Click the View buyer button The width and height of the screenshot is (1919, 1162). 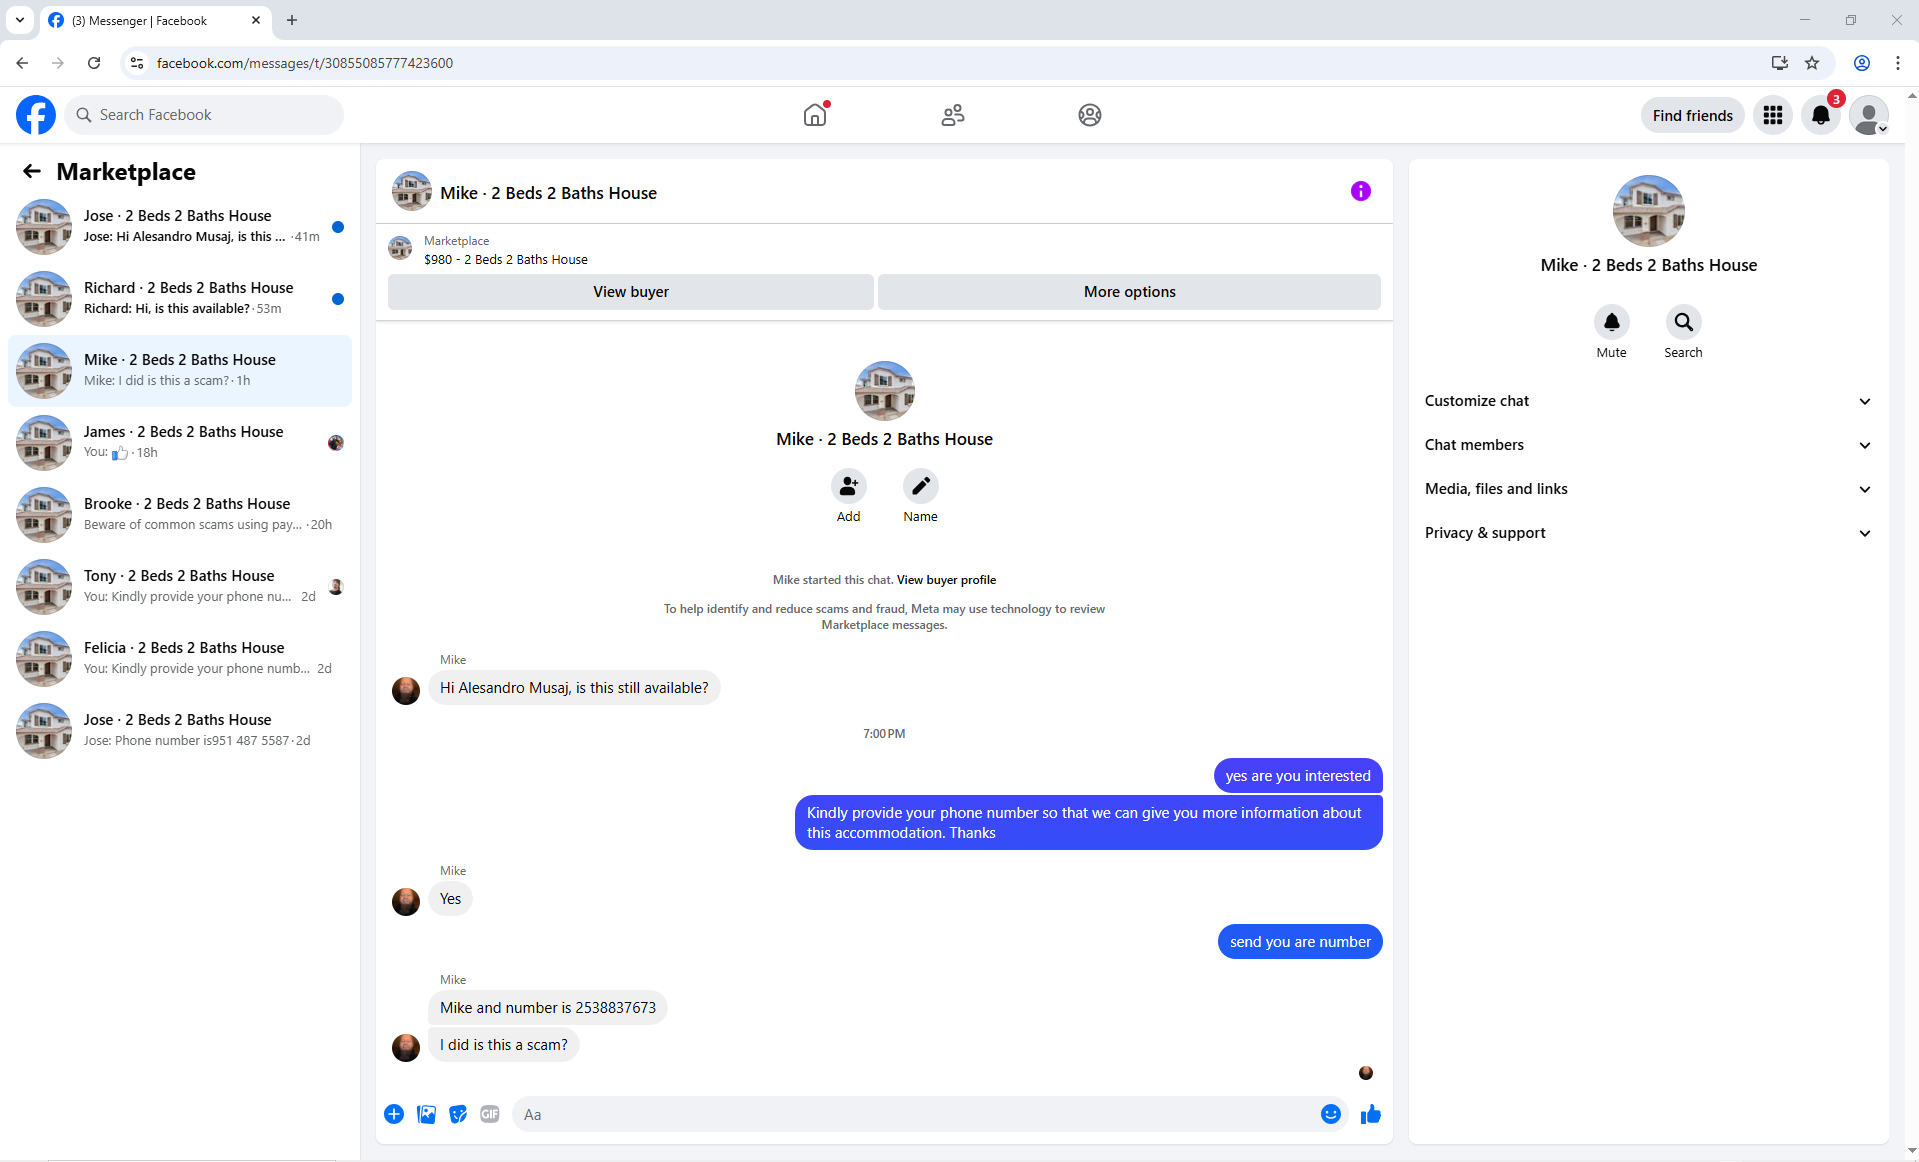tap(631, 292)
